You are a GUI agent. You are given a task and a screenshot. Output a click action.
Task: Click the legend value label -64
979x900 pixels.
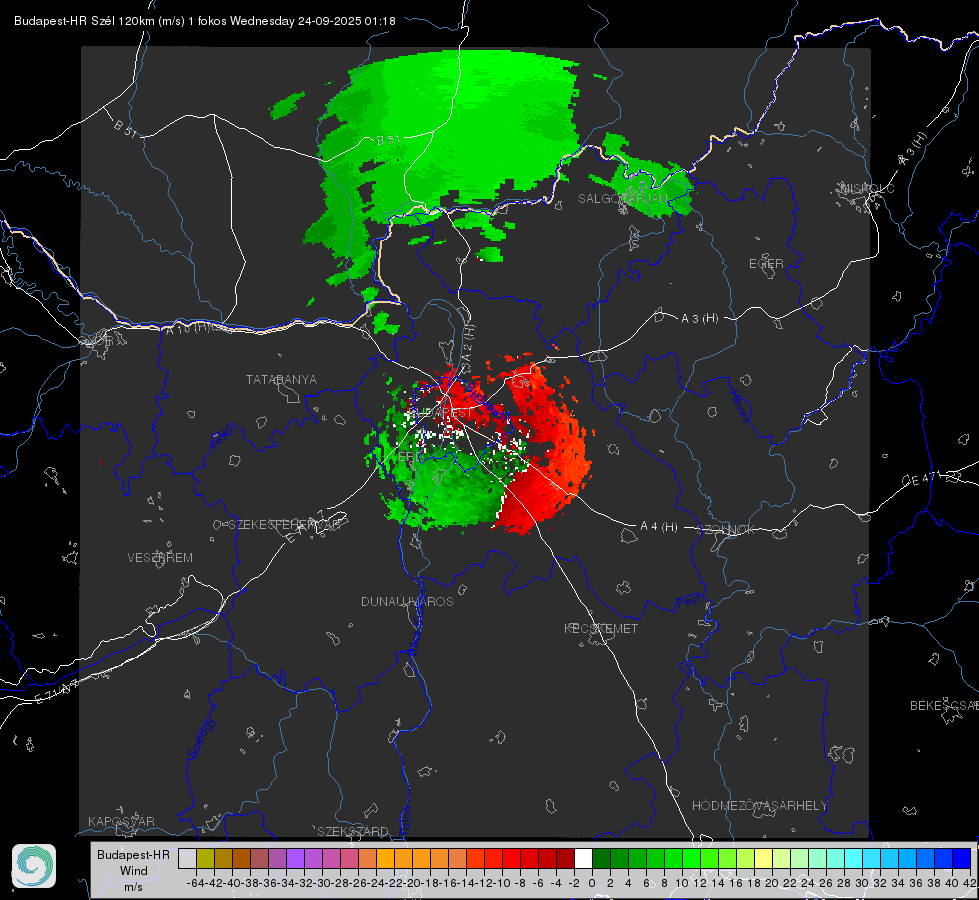click(x=196, y=883)
